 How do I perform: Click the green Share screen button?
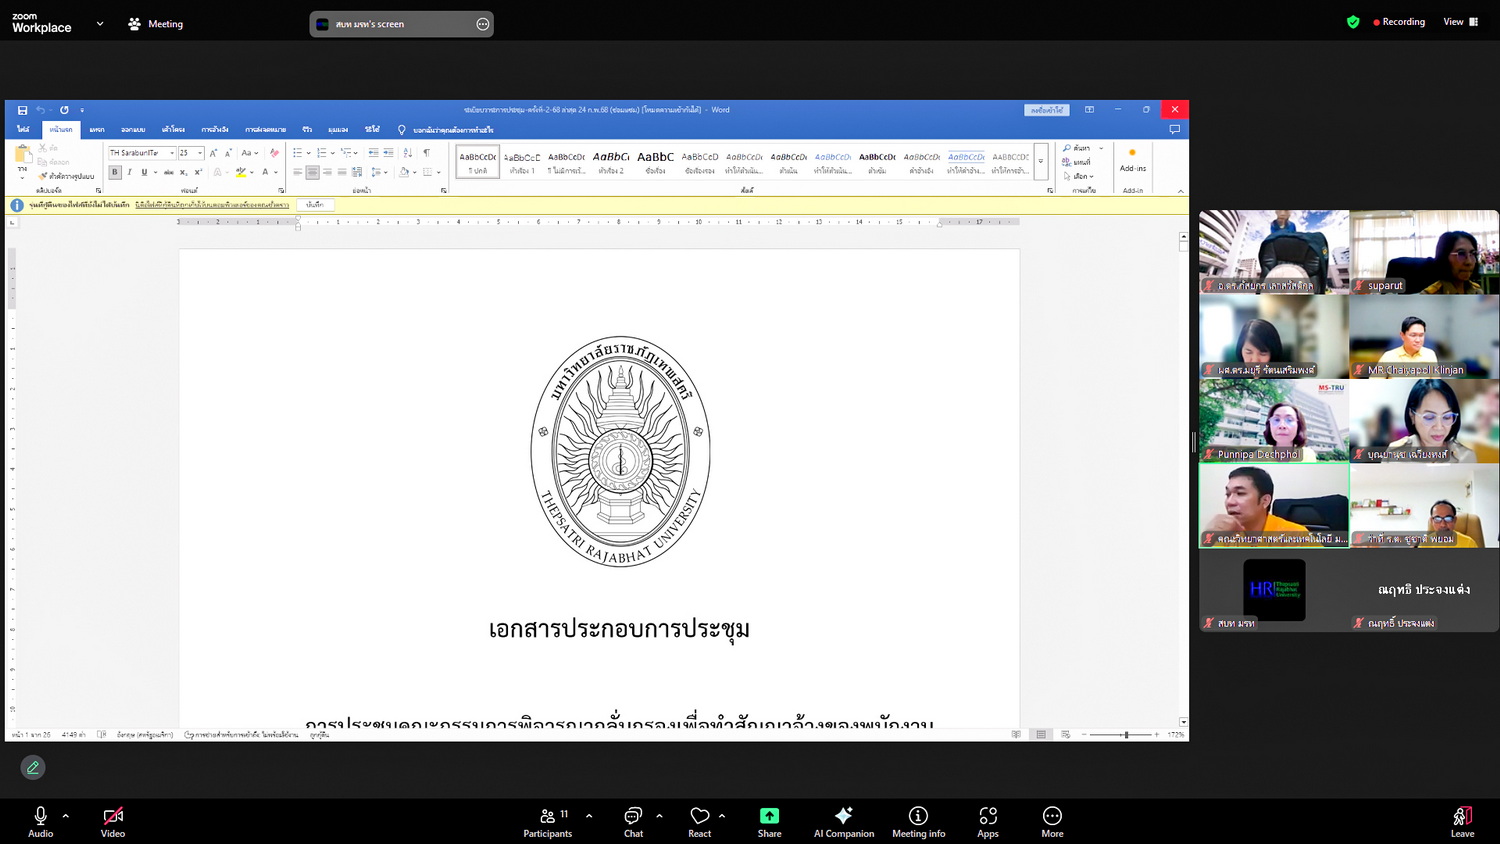coord(769,821)
